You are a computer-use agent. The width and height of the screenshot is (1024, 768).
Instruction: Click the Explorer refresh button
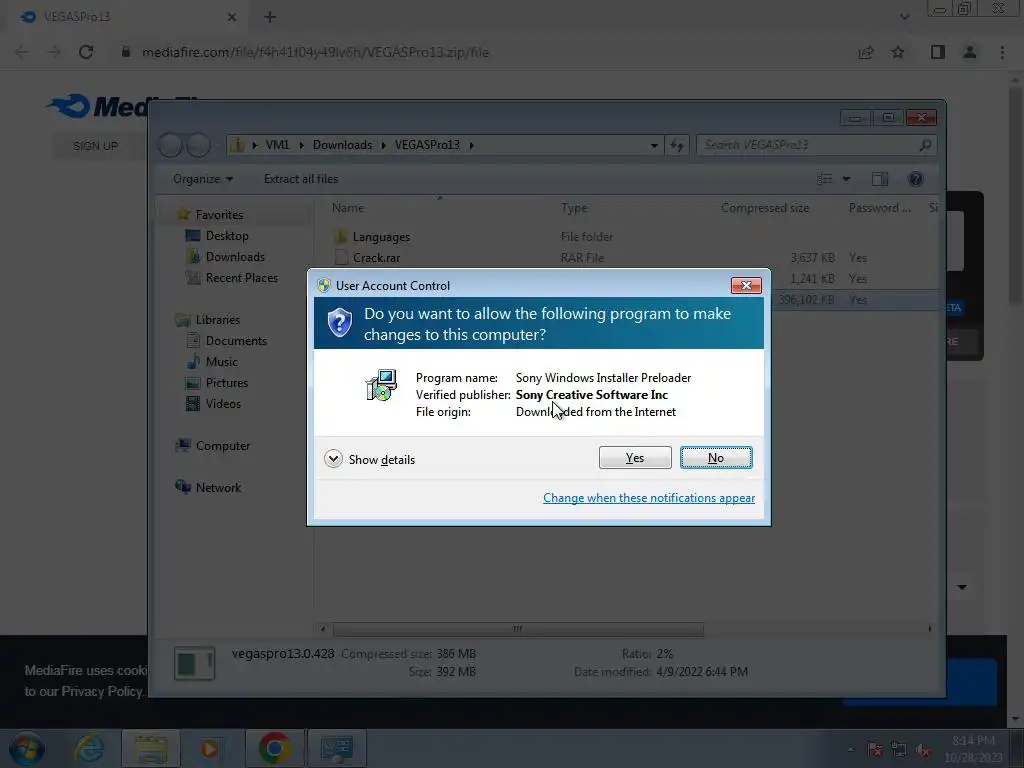tap(677, 145)
